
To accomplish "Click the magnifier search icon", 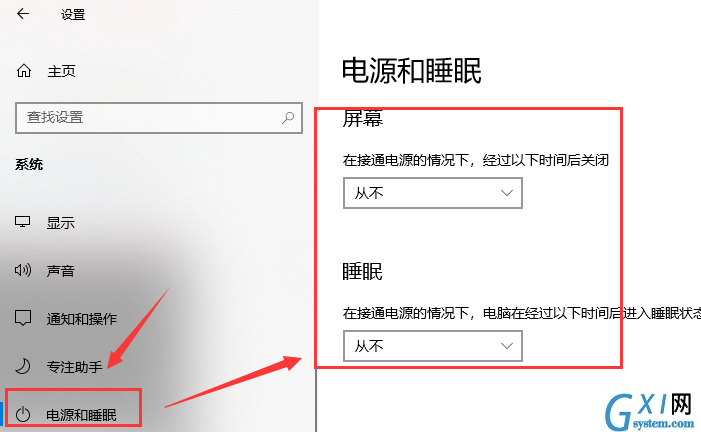I will click(288, 118).
